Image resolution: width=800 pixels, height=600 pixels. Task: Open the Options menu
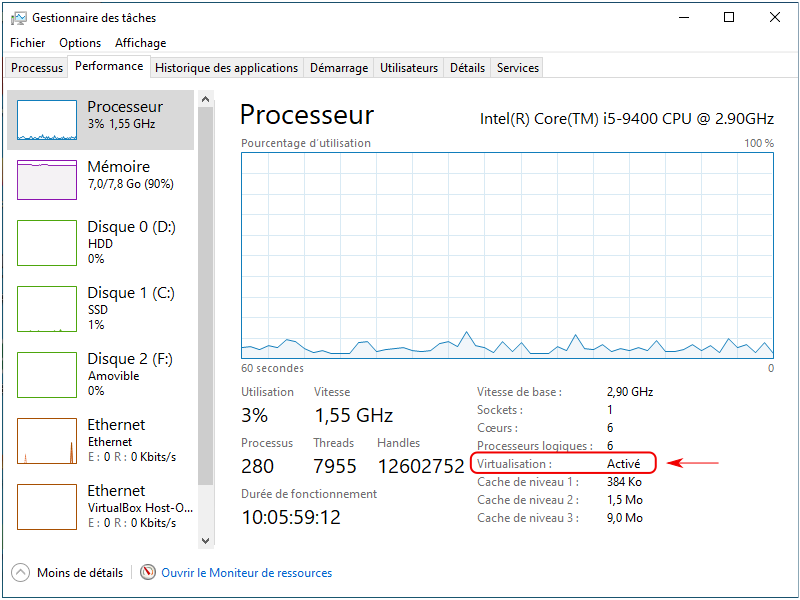[x=80, y=43]
